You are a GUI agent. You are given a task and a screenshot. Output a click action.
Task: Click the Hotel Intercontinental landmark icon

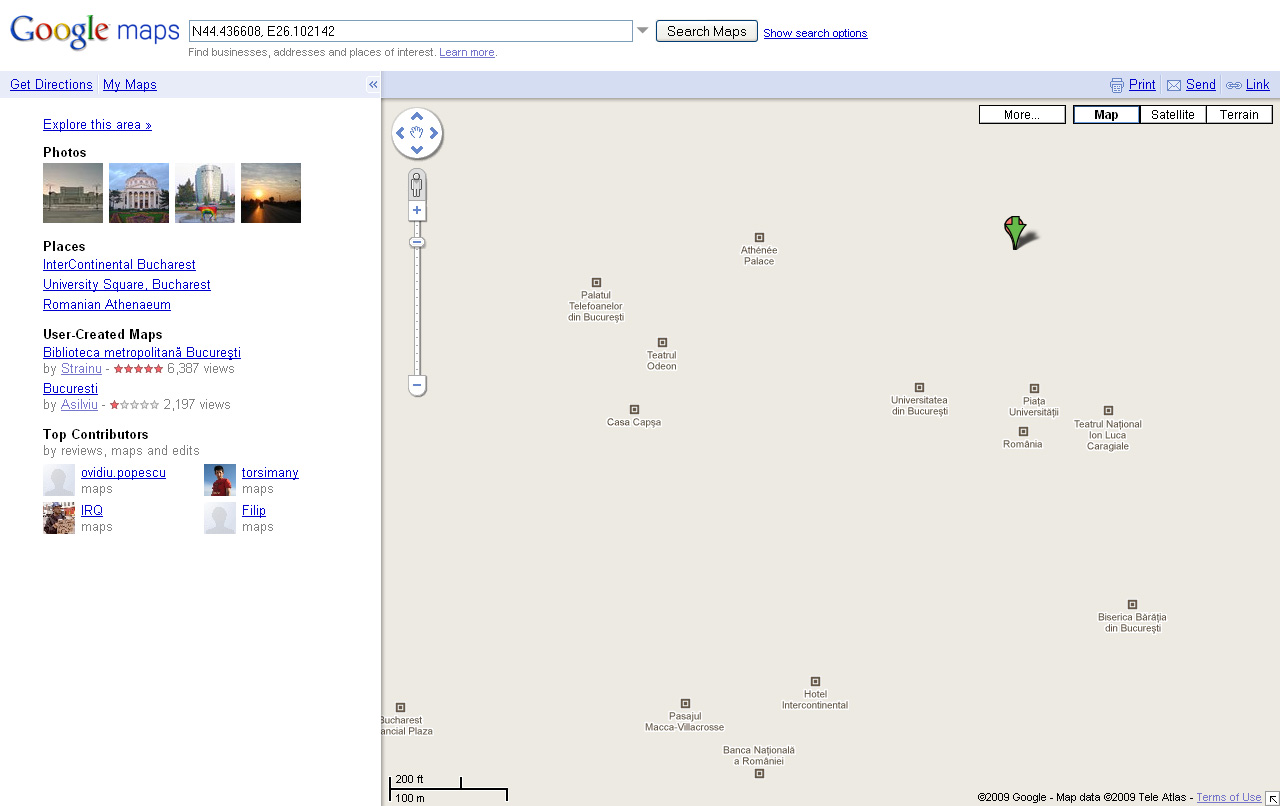pyautogui.click(x=815, y=681)
